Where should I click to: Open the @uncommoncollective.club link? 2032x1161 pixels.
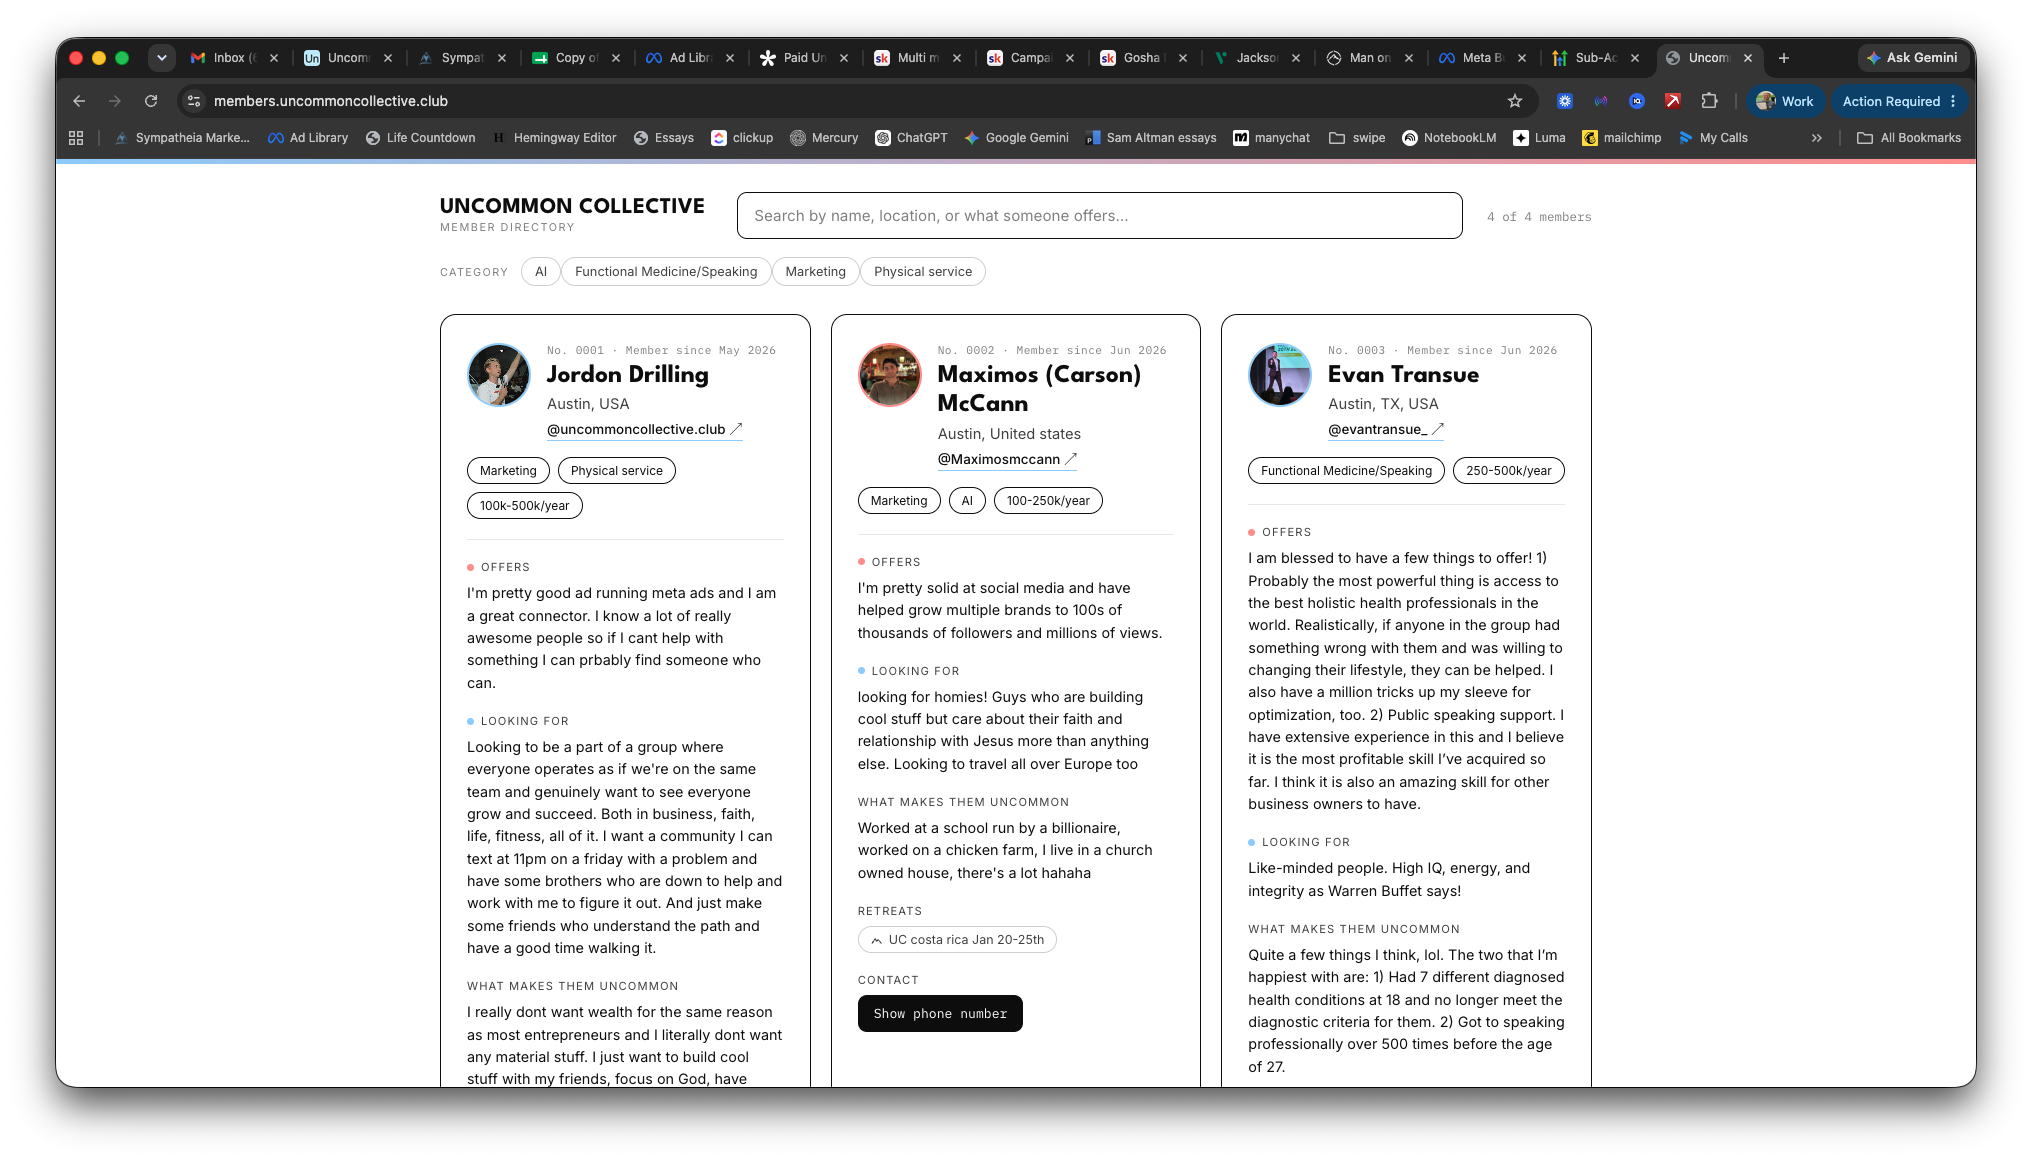pyautogui.click(x=644, y=429)
